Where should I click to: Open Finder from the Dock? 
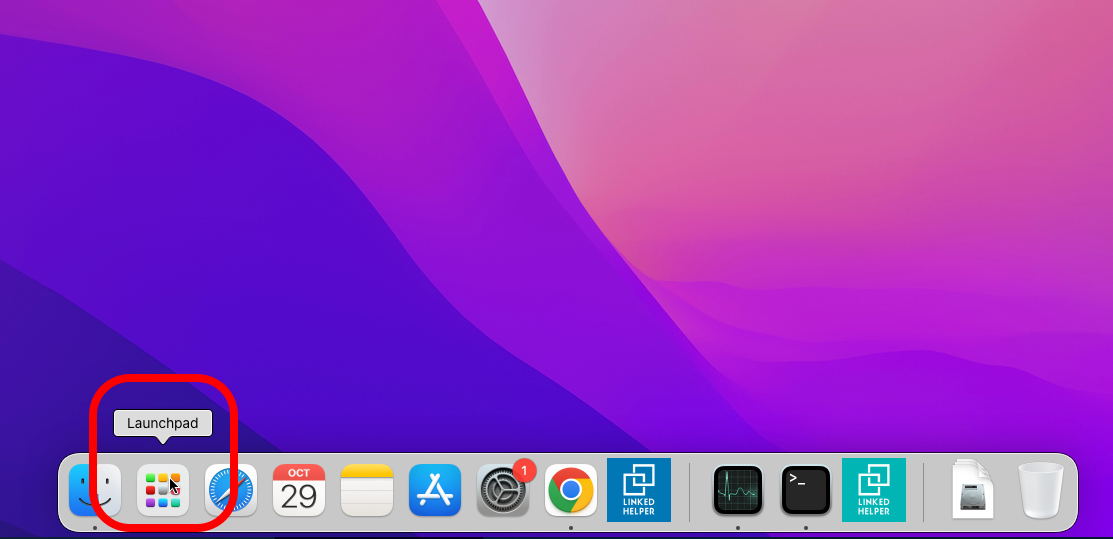tap(95, 490)
